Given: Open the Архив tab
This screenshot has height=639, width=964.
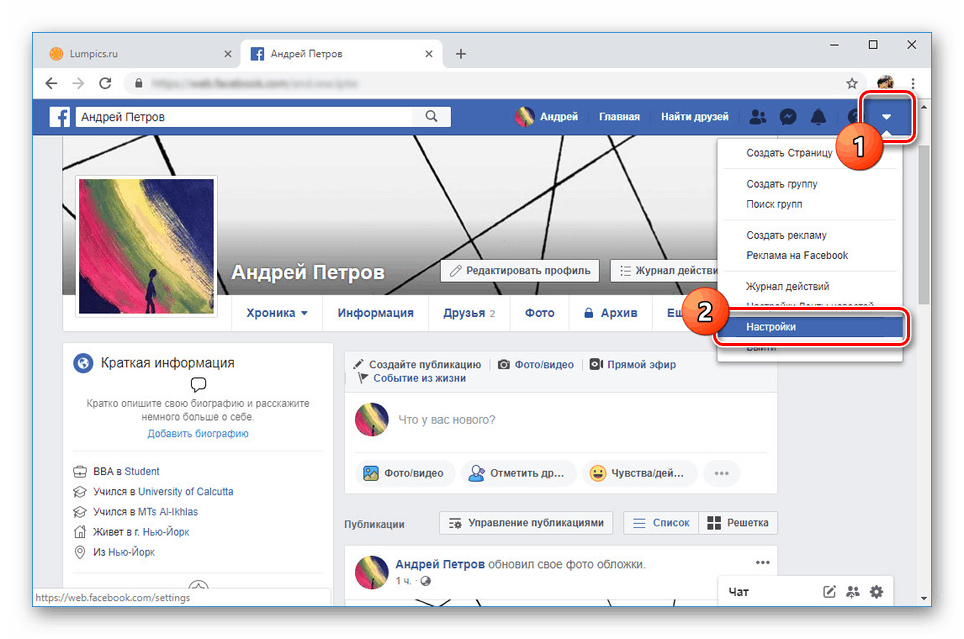Looking at the screenshot, I should [610, 313].
